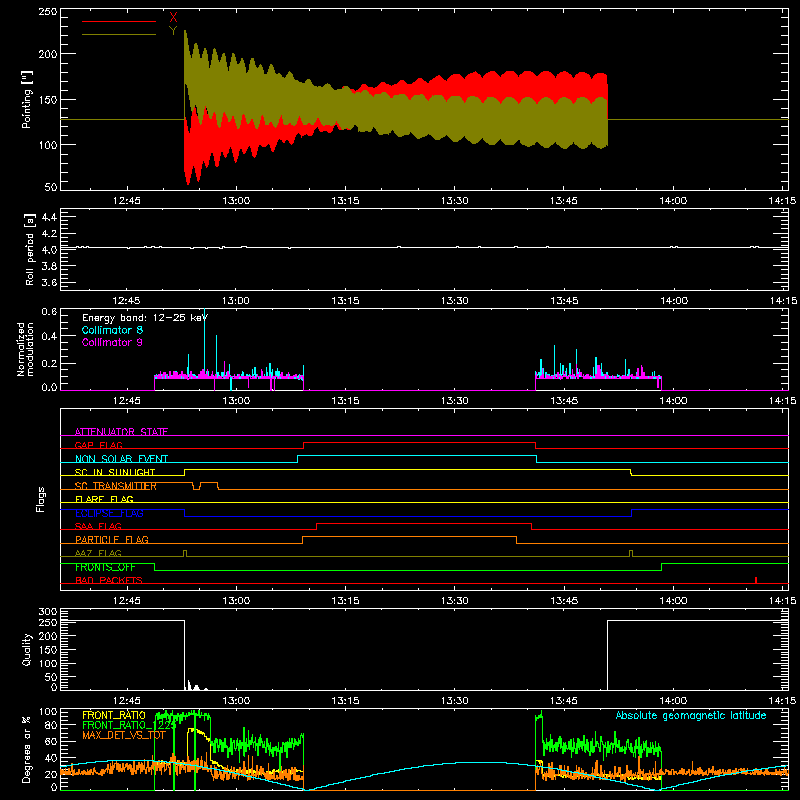Click the Collimator 8 legend label
The image size is (800, 800).
[112, 330]
